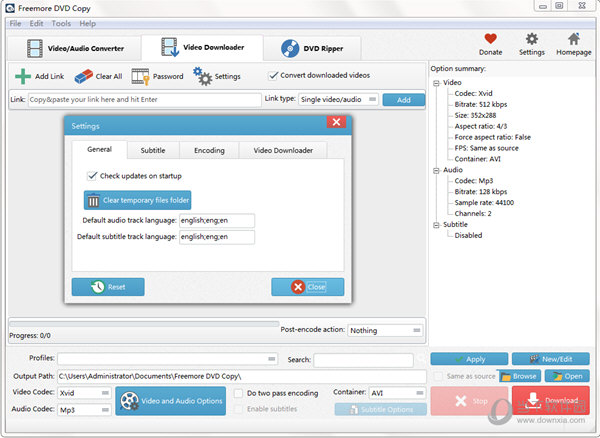The image size is (600, 438).
Task: Click the Add Link green plus icon
Action: tap(23, 76)
